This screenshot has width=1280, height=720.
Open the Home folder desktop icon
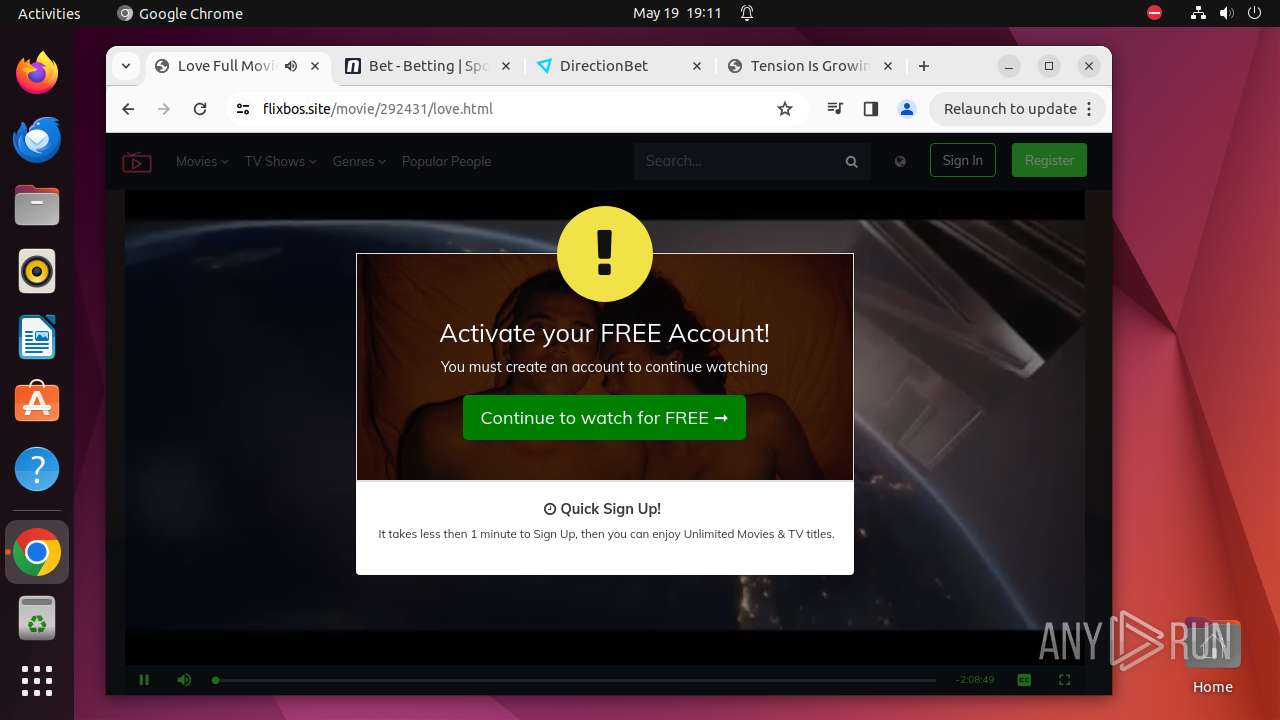(x=1212, y=657)
